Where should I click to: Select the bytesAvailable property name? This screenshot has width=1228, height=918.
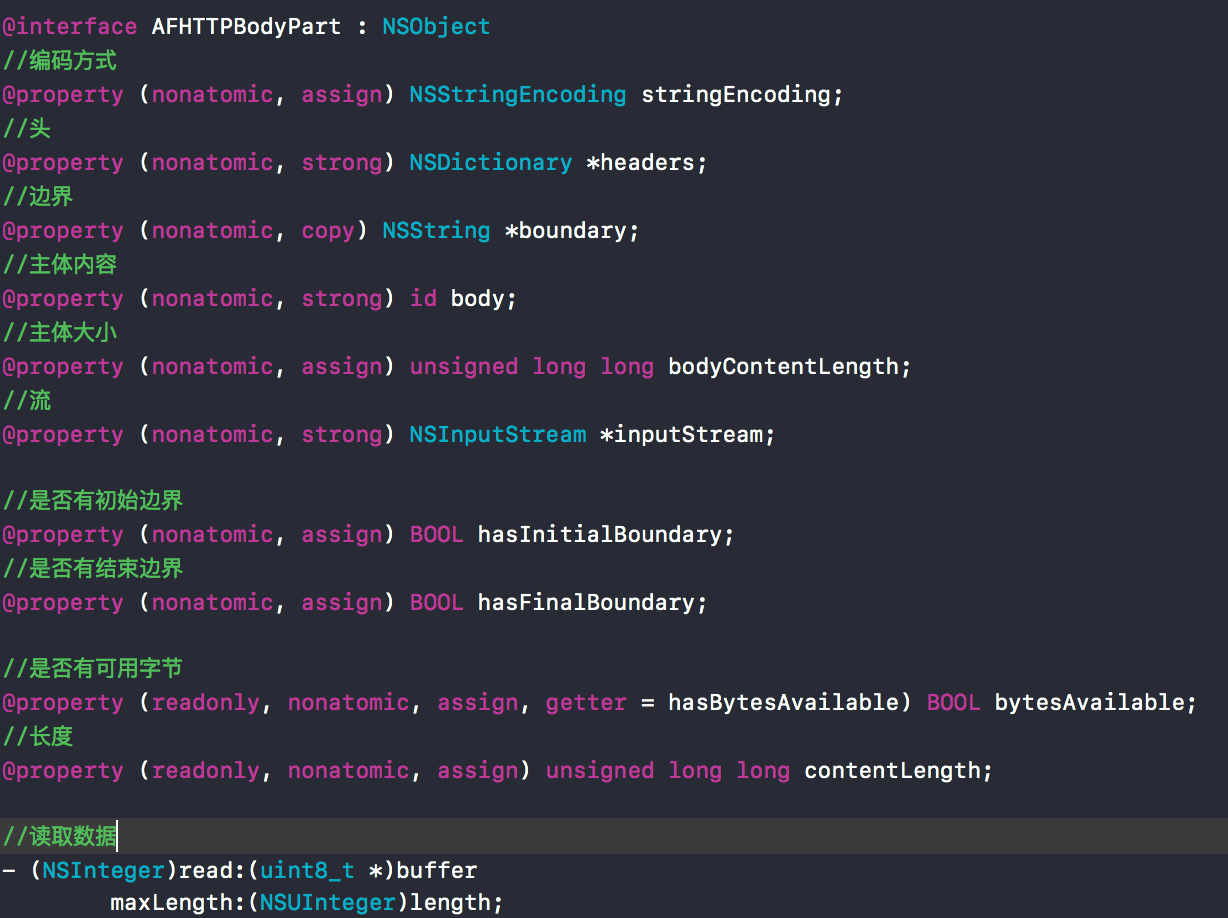[x=1089, y=702]
